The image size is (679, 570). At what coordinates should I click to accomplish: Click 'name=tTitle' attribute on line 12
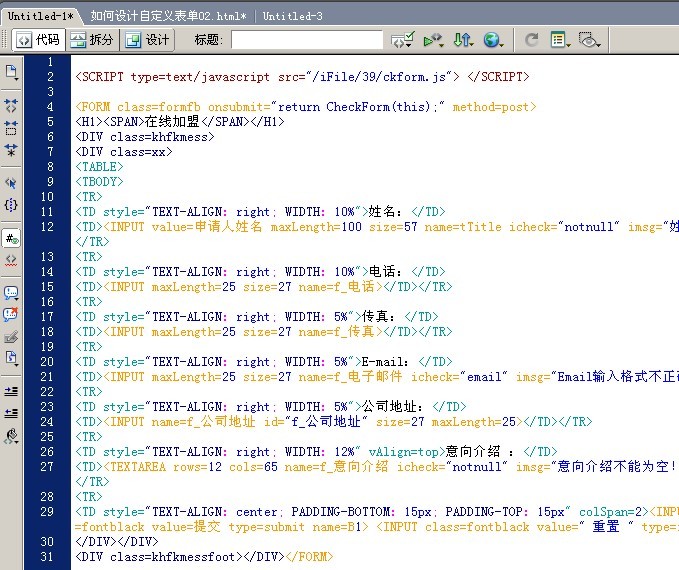point(463,227)
